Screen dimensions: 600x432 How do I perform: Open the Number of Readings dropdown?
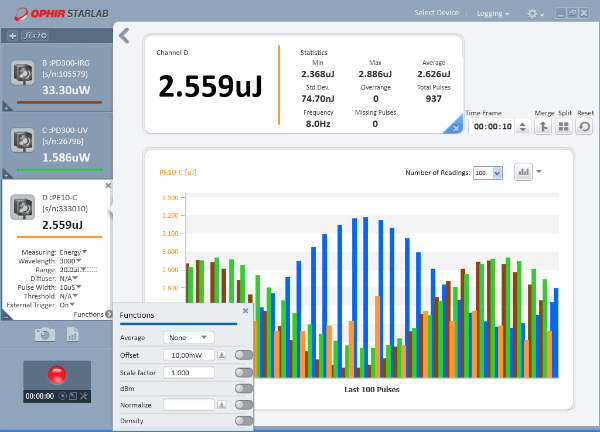click(488, 173)
